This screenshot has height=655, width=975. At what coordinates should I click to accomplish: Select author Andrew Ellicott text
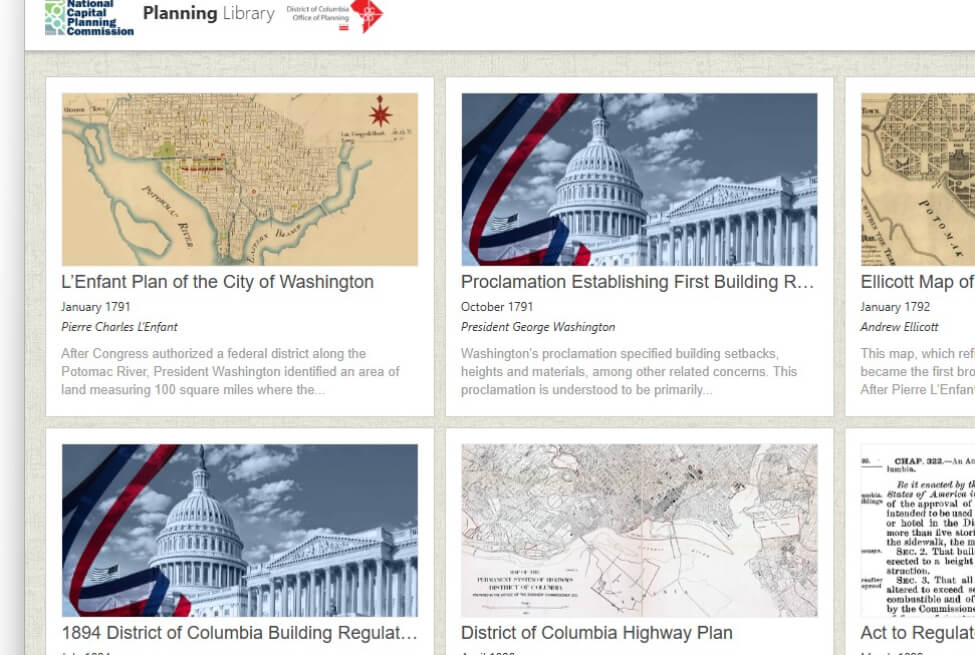point(899,327)
